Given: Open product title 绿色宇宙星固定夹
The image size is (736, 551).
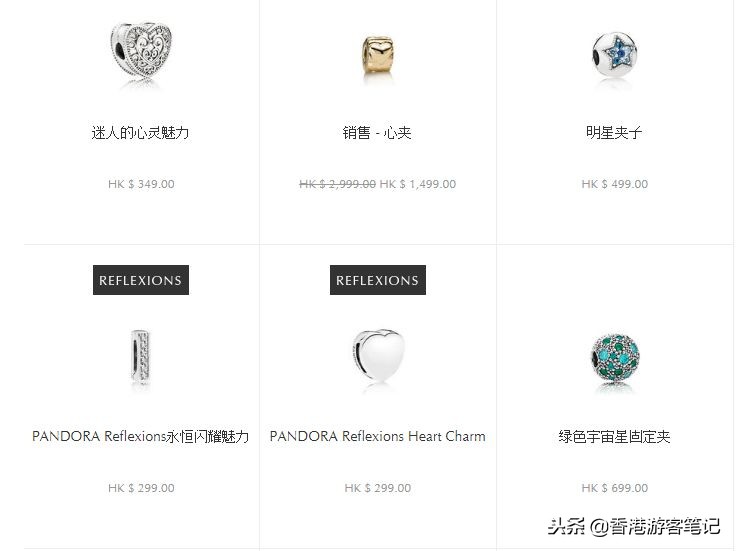Looking at the screenshot, I should tap(614, 436).
